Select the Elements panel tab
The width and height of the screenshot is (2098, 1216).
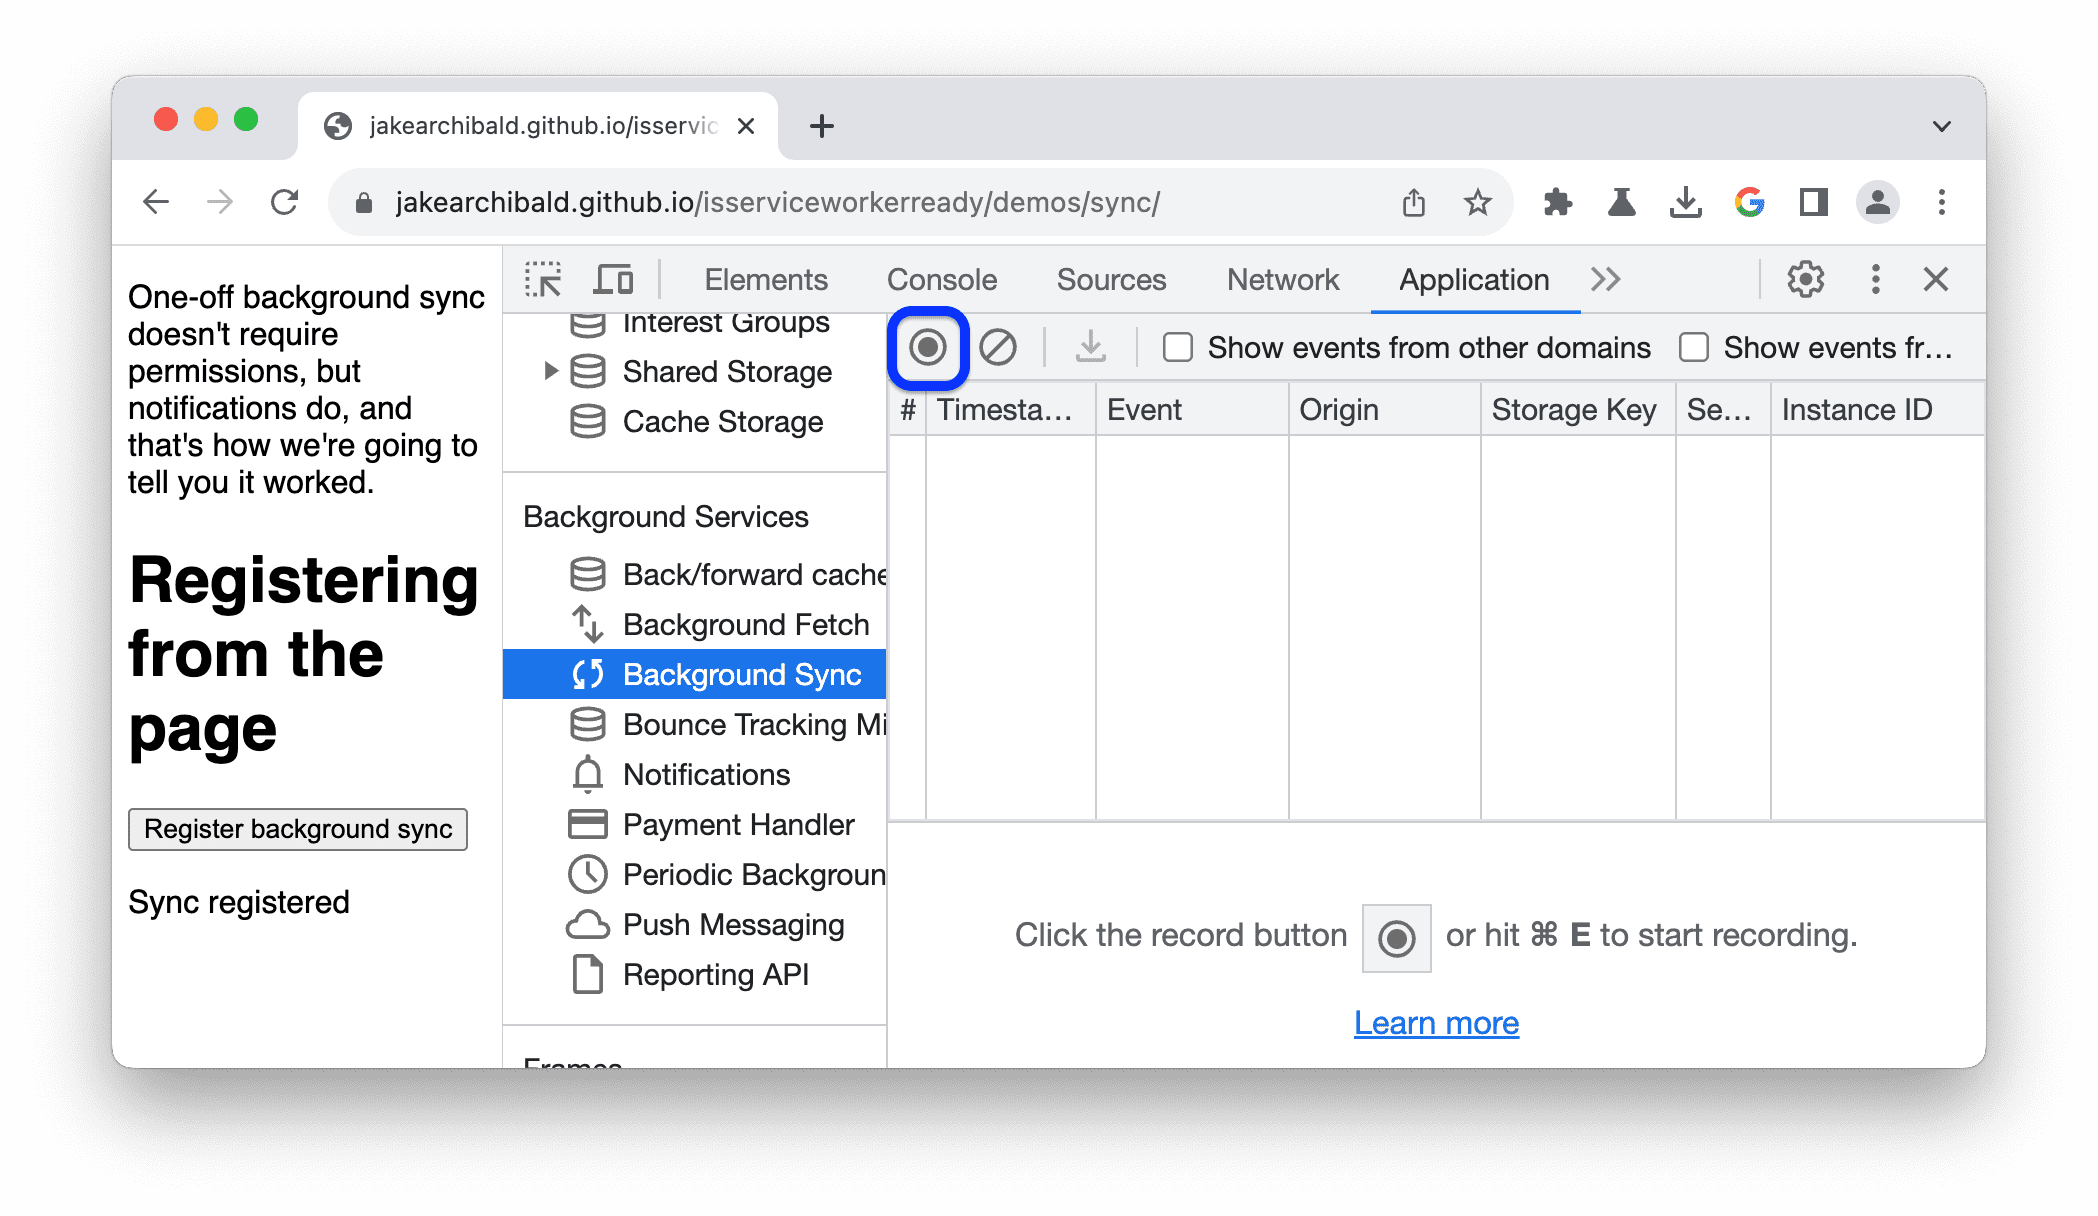click(x=765, y=279)
